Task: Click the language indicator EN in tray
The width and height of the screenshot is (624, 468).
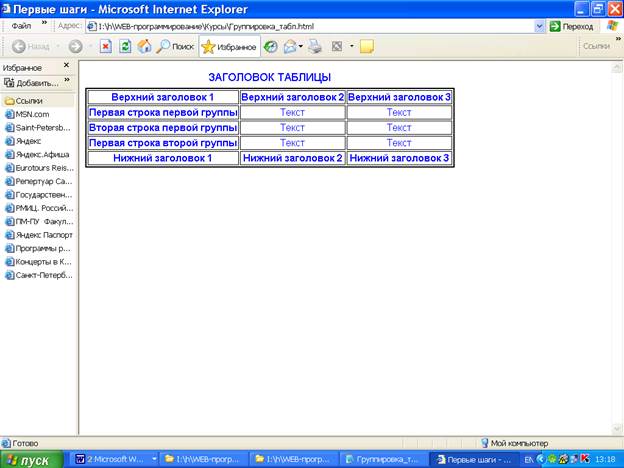Action: [528, 460]
